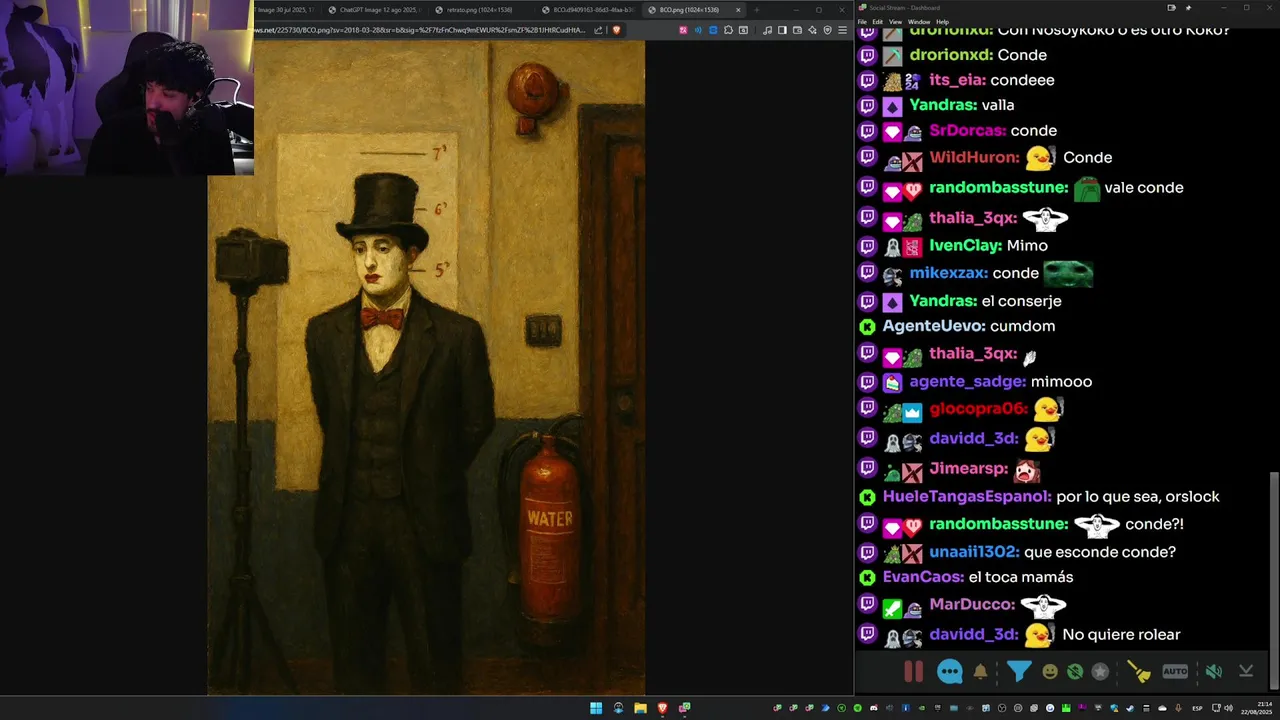Click the message 'No quiere rolear'
Image resolution: width=1280 pixels, height=720 pixels.
point(1121,634)
